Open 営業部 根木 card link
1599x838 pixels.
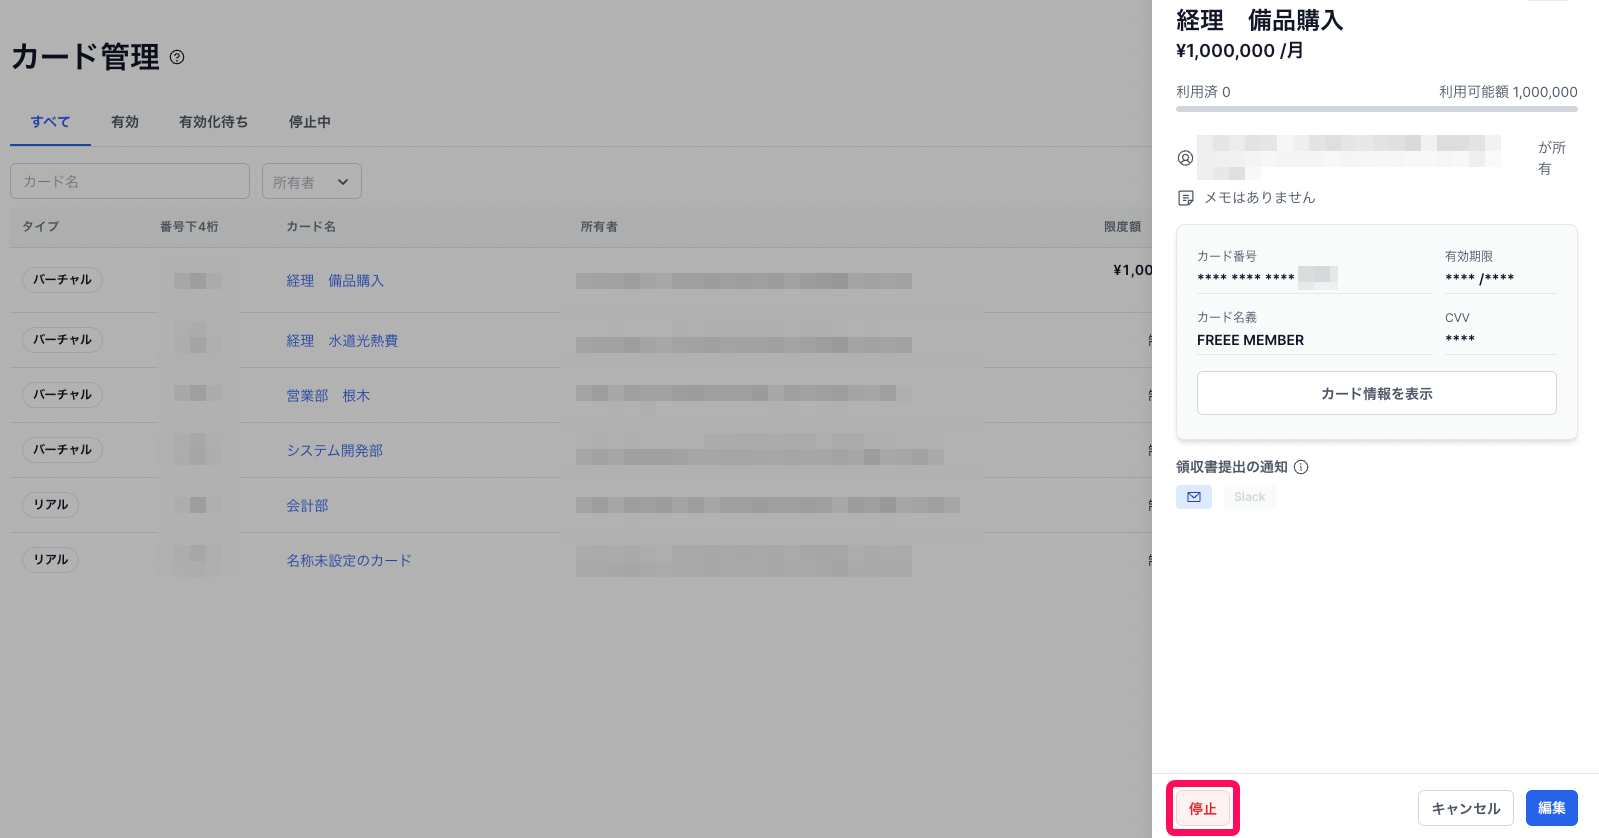328,396
